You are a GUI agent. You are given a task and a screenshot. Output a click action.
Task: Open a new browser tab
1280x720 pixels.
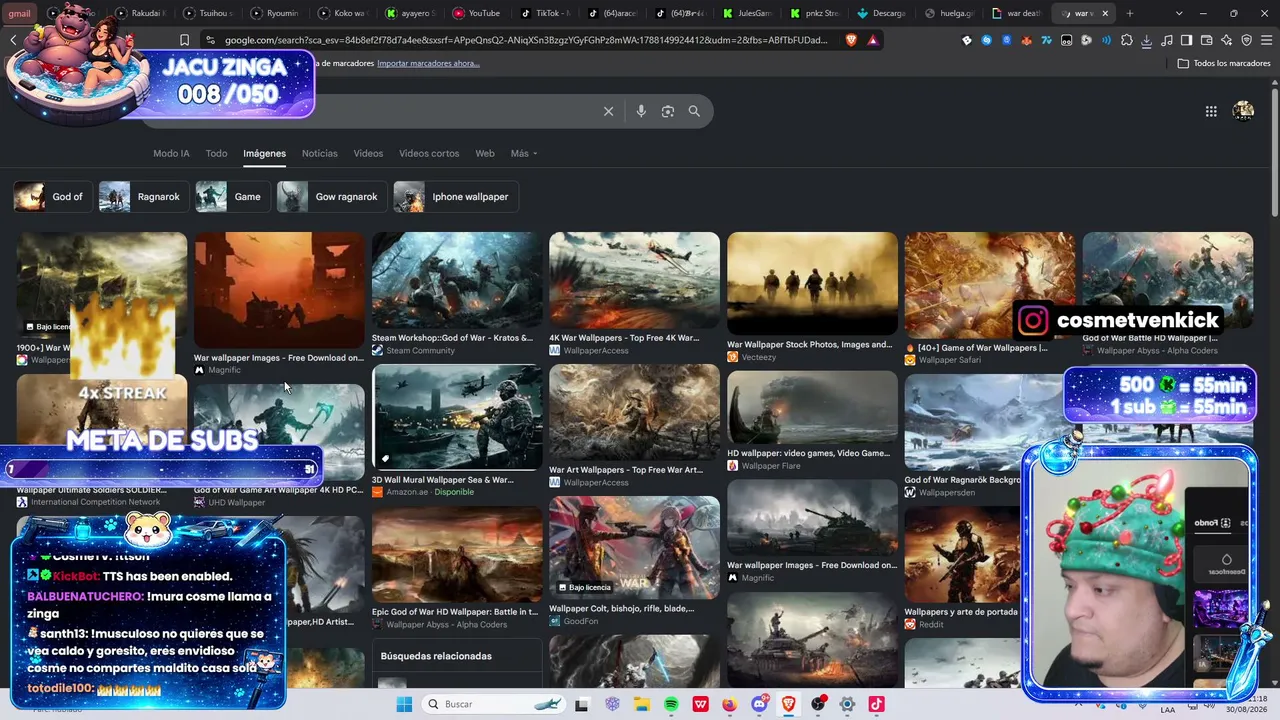[1130, 13]
